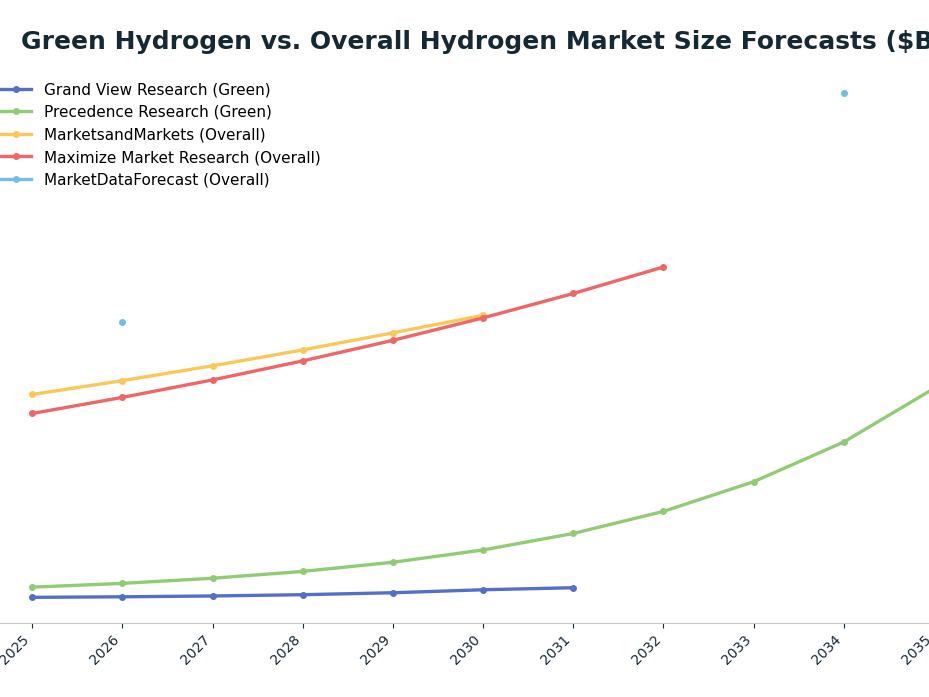Click blue Grand View Research point at 2025
Viewport: 929px width, 697px height.
point(33,597)
